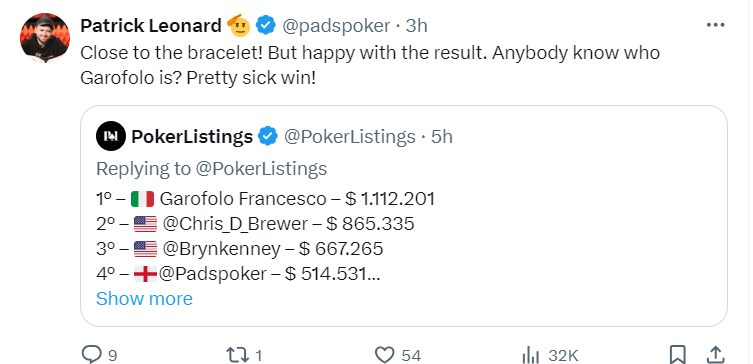Go to the PokerListings account name
This screenshot has height=364, width=753.
[192, 136]
